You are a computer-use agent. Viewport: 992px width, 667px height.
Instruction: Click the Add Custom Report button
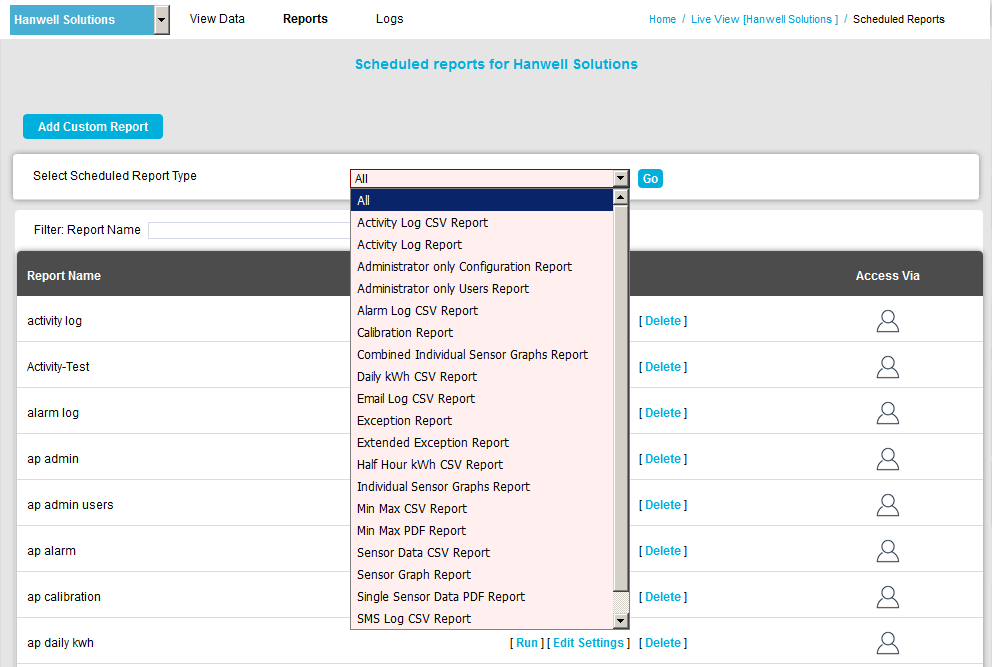[93, 127]
